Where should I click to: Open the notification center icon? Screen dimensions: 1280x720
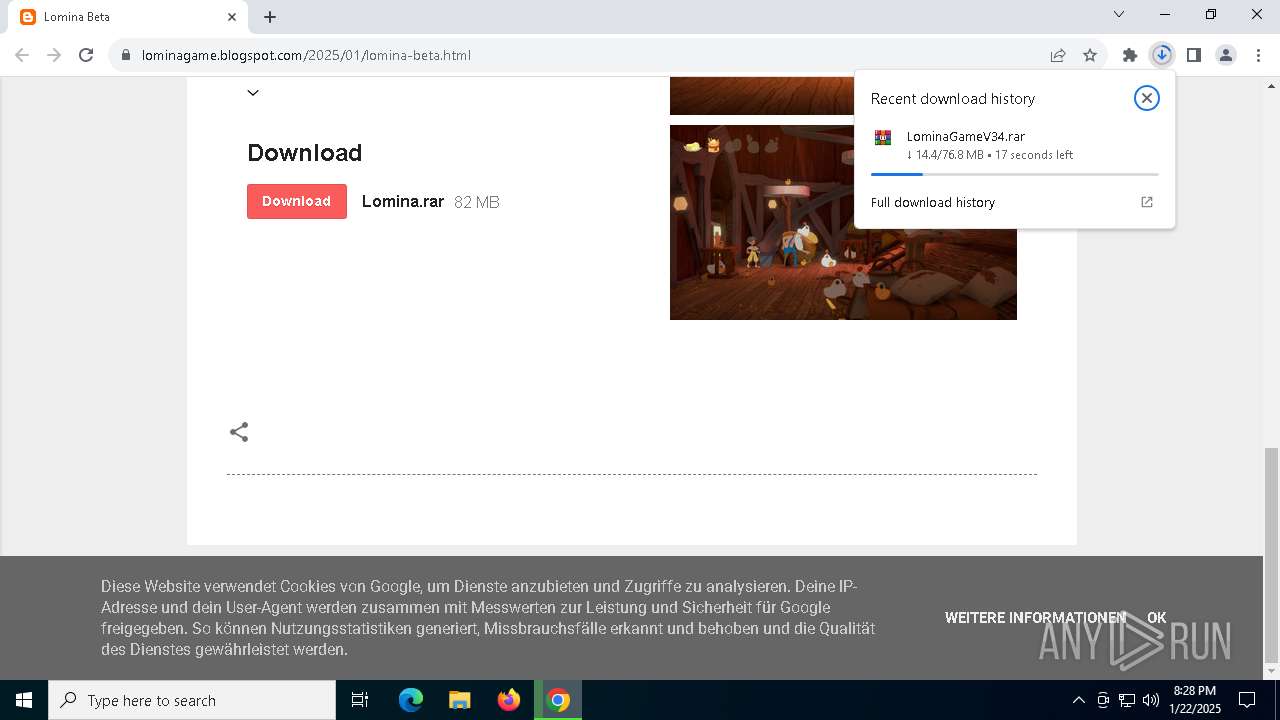pyautogui.click(x=1247, y=700)
